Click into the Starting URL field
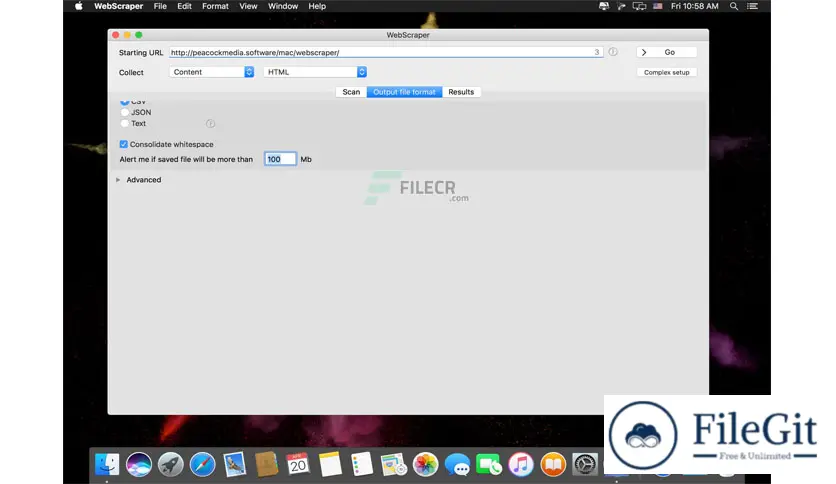 (386, 52)
